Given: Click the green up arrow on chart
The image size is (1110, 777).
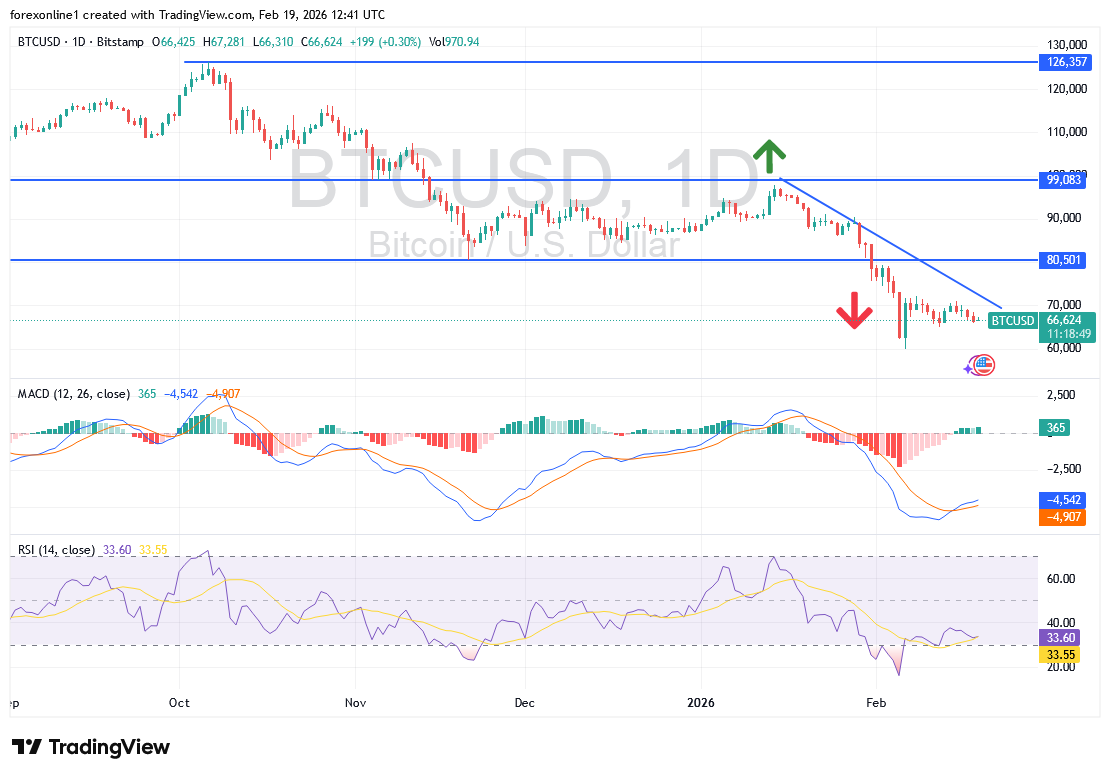Looking at the screenshot, I should pos(769,157).
